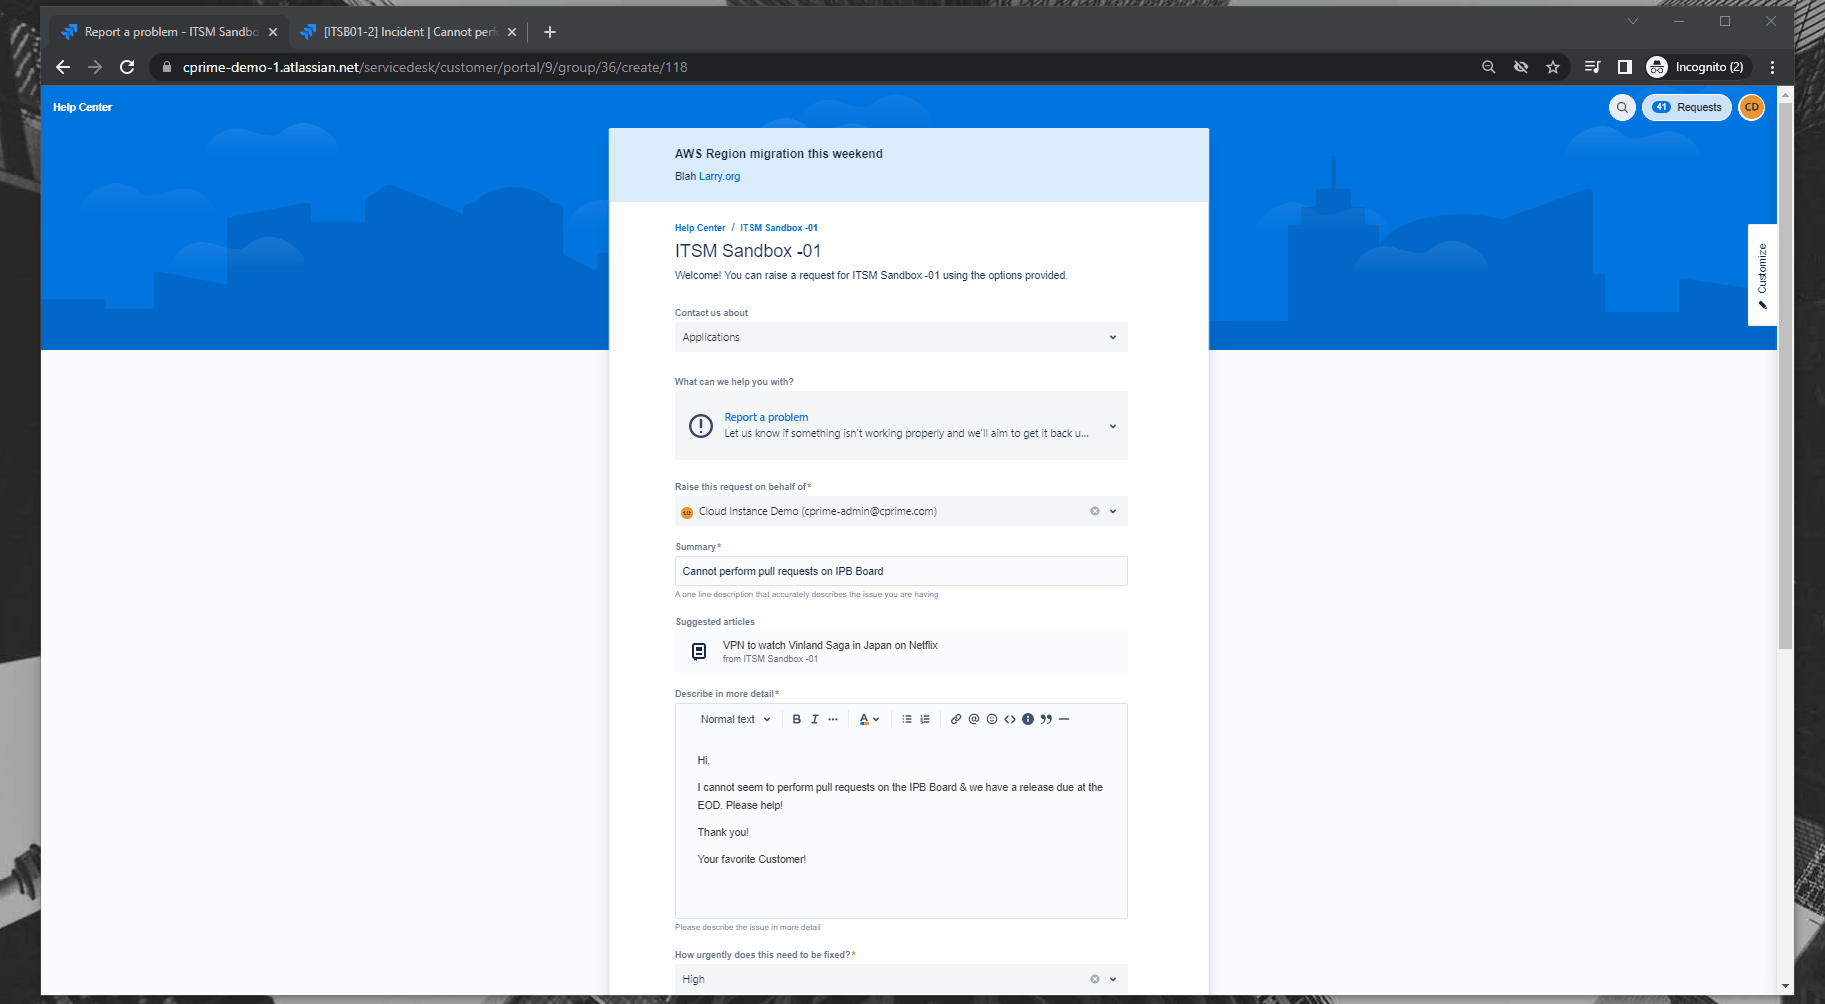Click the third-party cookies blocked eye icon

point(1521,67)
